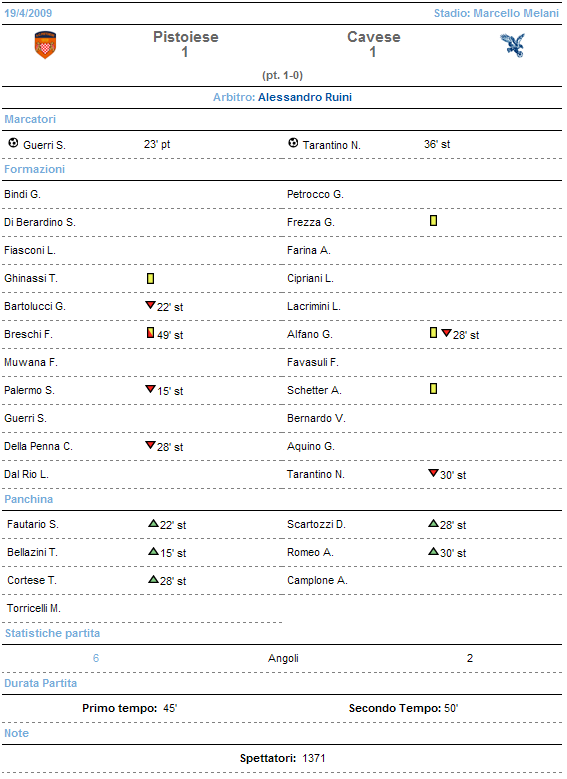Click the Stadio: Marcello Melani label
Viewport: 567px width, 779px height.
(496, 13)
